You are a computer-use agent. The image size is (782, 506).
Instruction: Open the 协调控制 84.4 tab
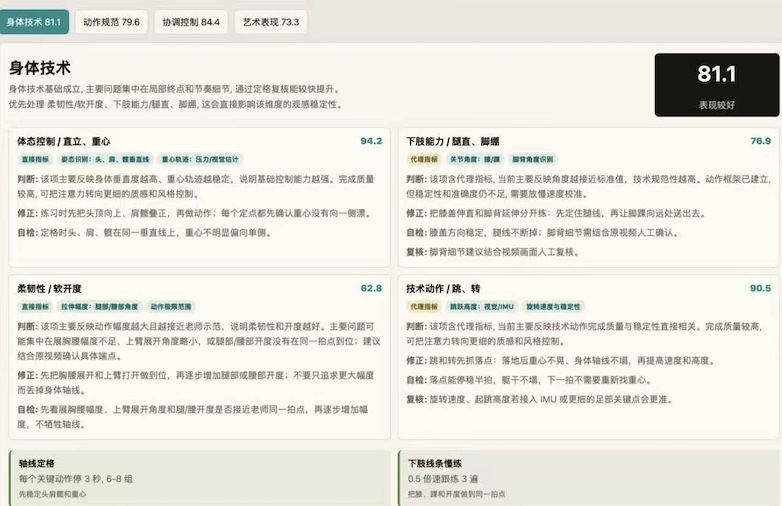pyautogui.click(x=191, y=22)
